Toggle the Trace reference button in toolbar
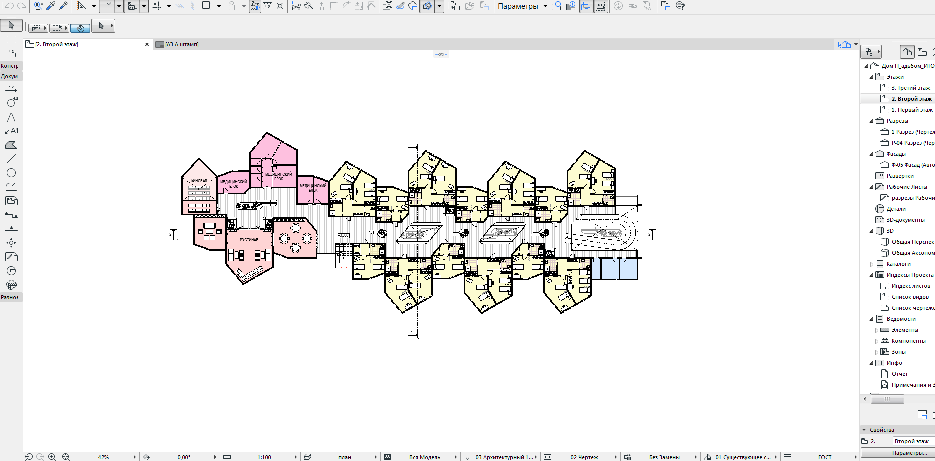The image size is (935, 461). pyautogui.click(x=427, y=6)
